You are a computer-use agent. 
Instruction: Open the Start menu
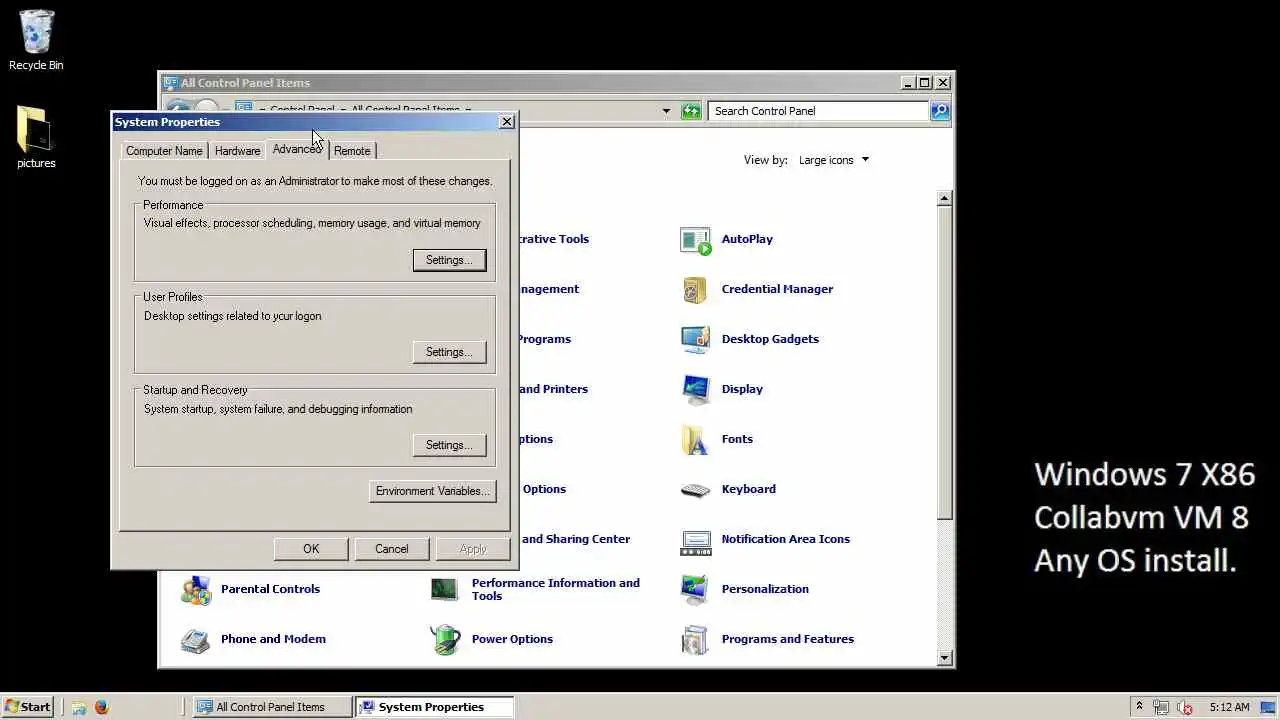[27, 707]
